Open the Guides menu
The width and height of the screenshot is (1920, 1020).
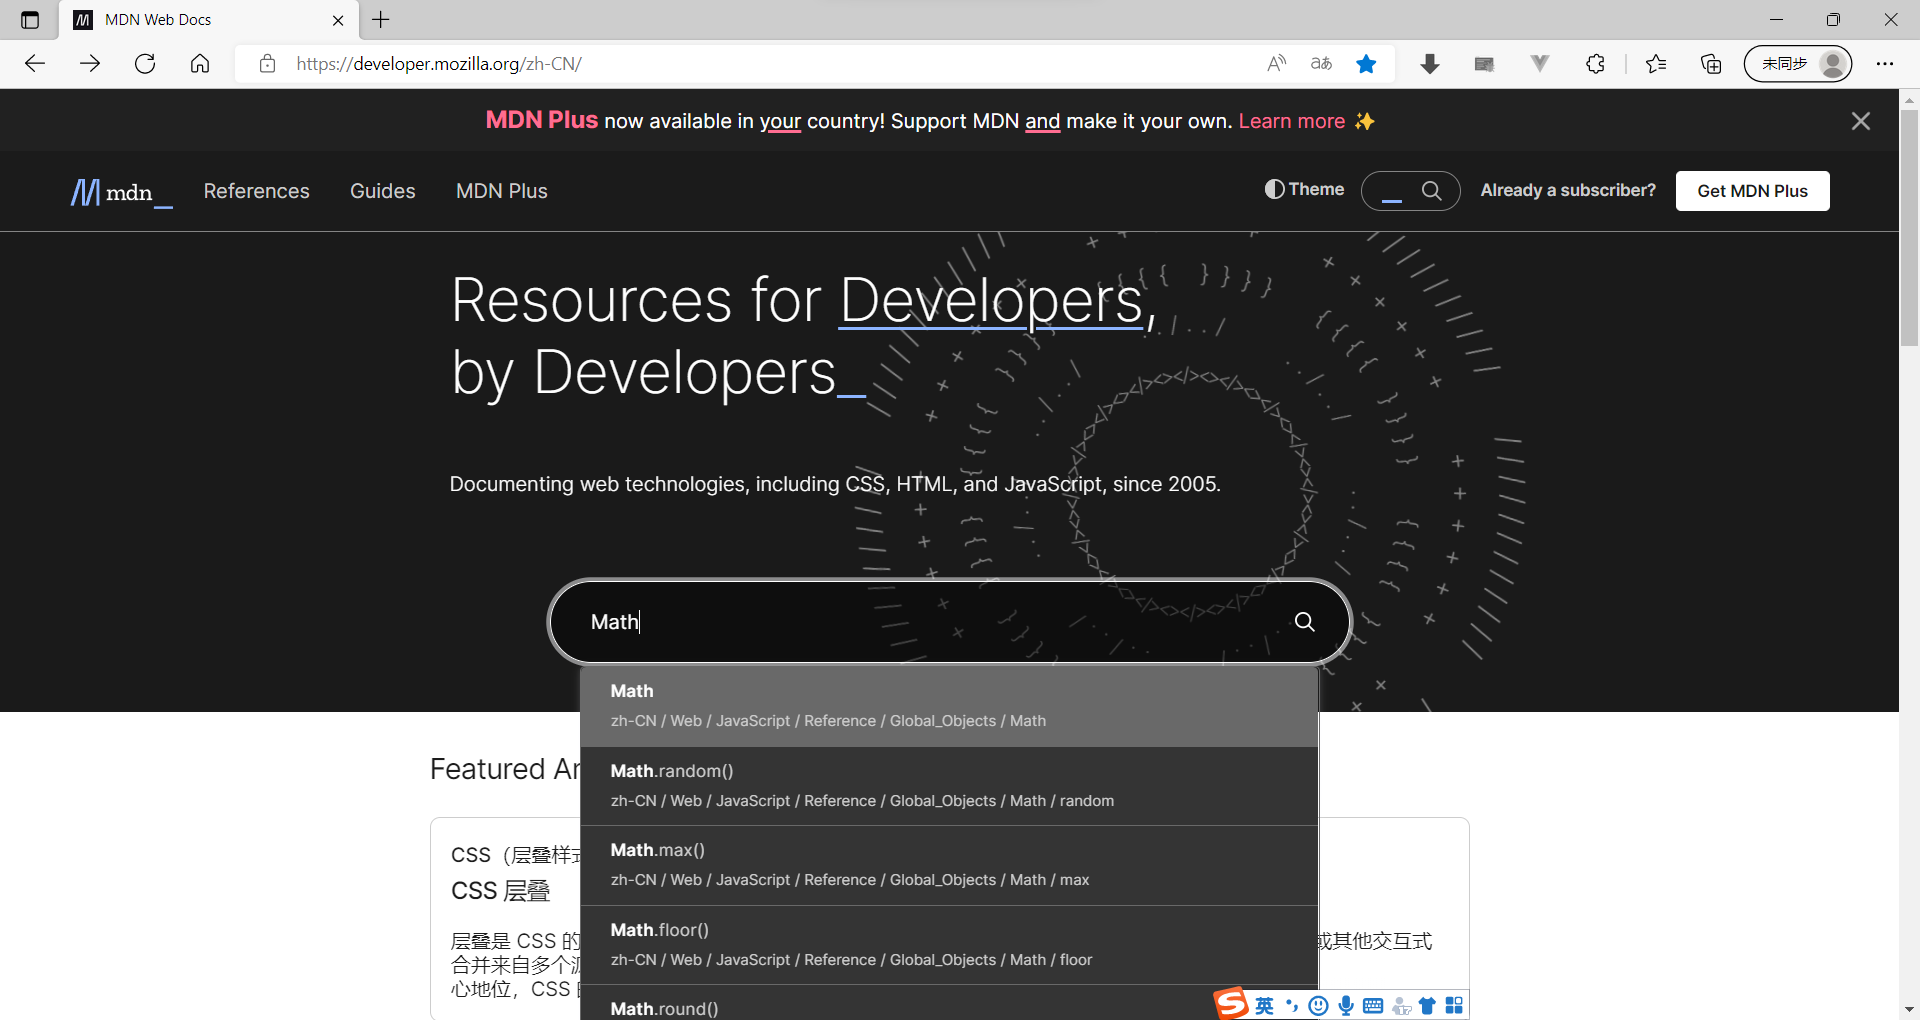click(383, 191)
